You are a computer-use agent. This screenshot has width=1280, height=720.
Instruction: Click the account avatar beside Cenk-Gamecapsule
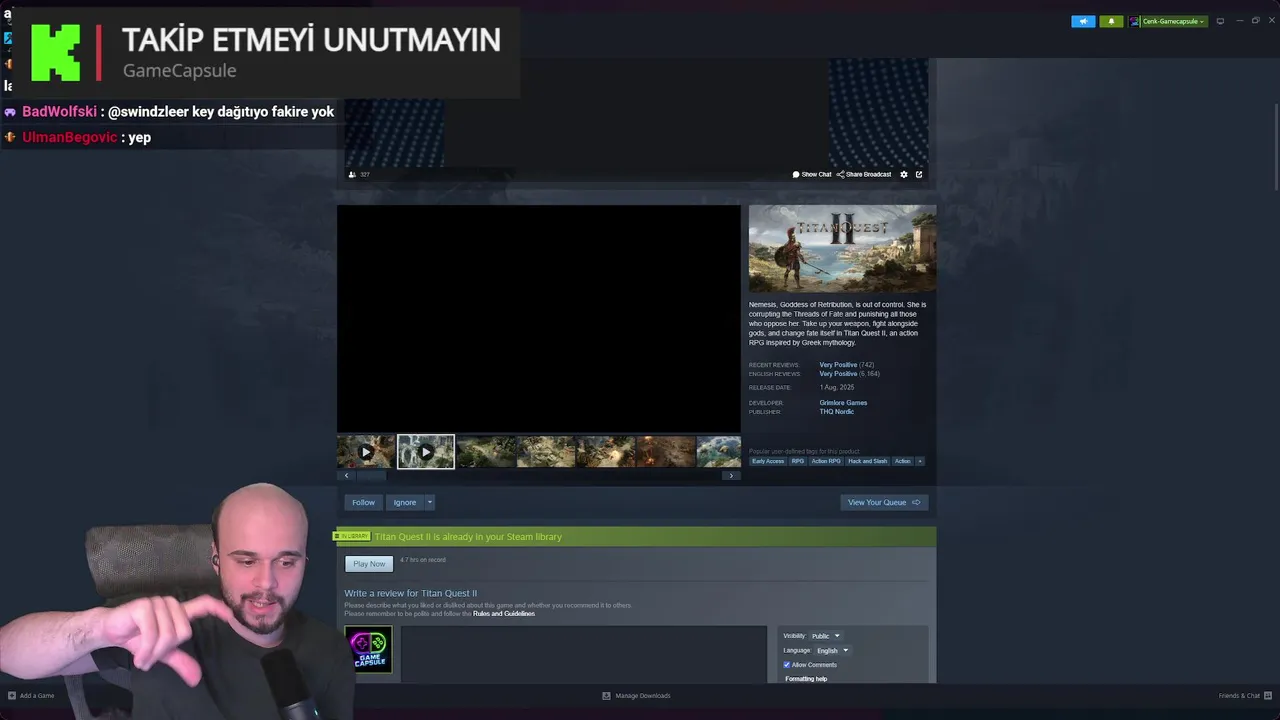coord(1135,21)
